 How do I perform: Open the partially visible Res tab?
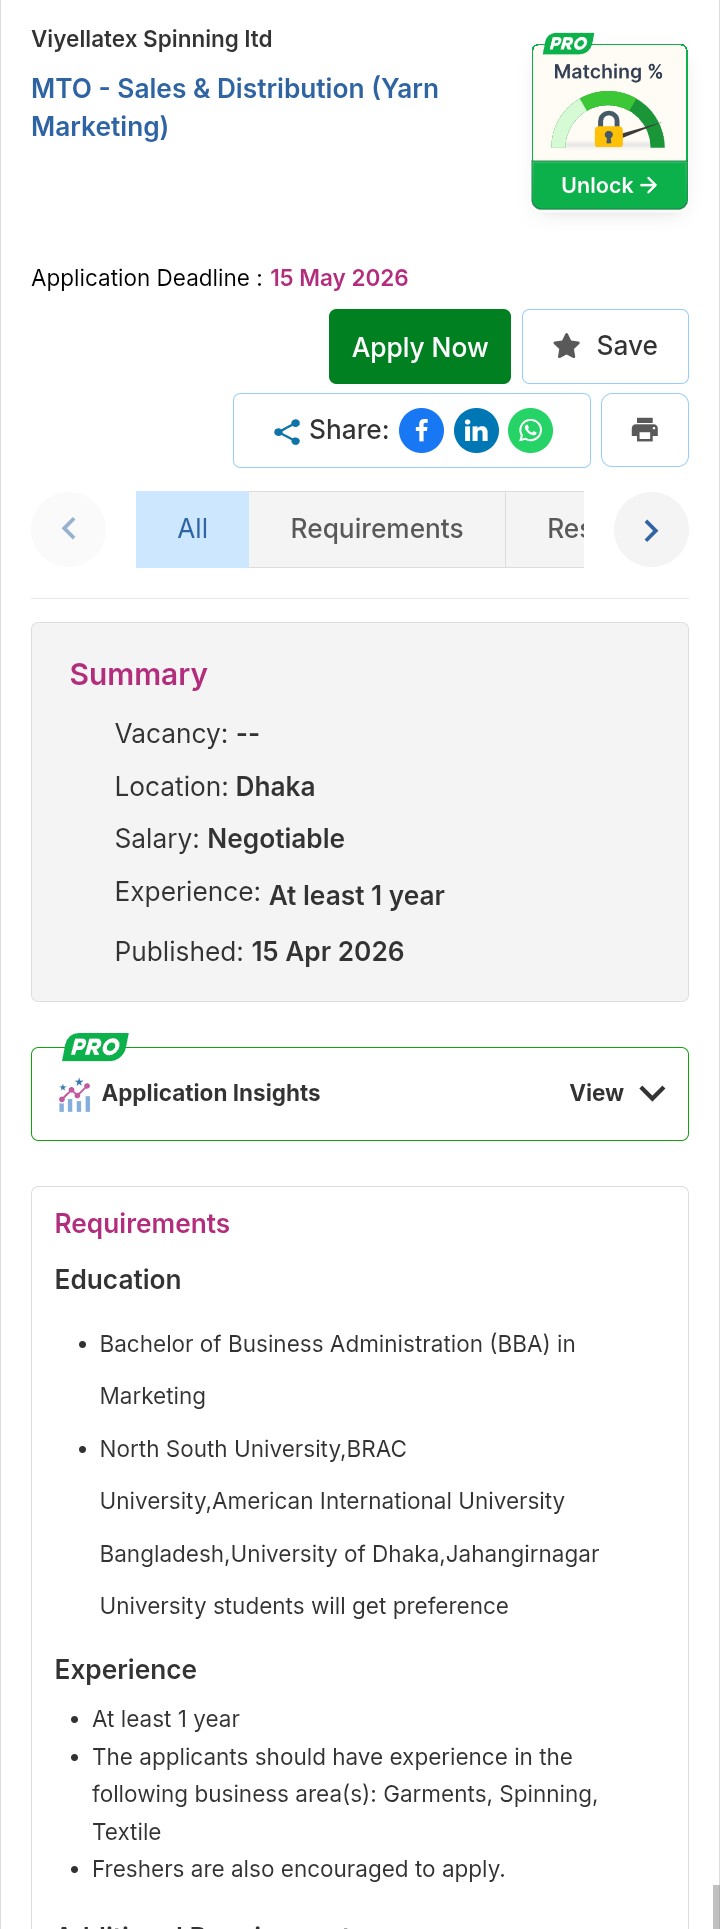(564, 529)
